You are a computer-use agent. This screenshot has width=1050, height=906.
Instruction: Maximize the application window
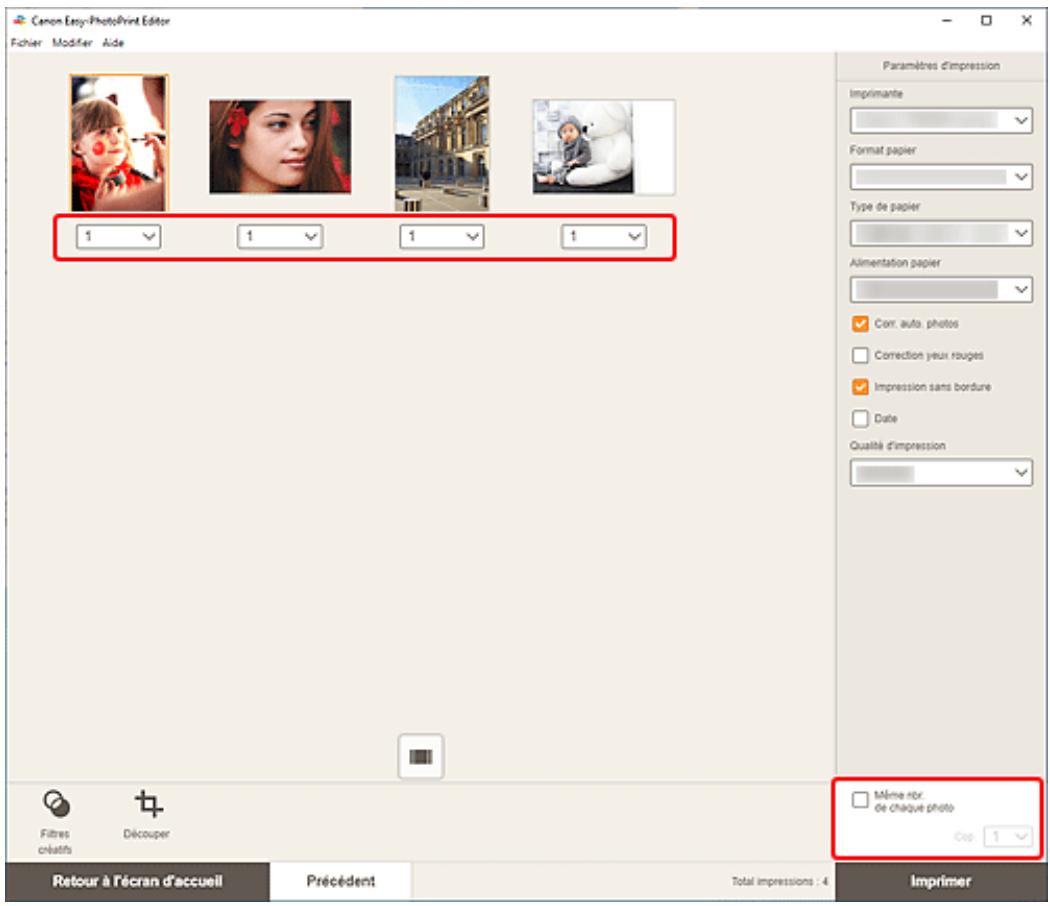[x=986, y=21]
